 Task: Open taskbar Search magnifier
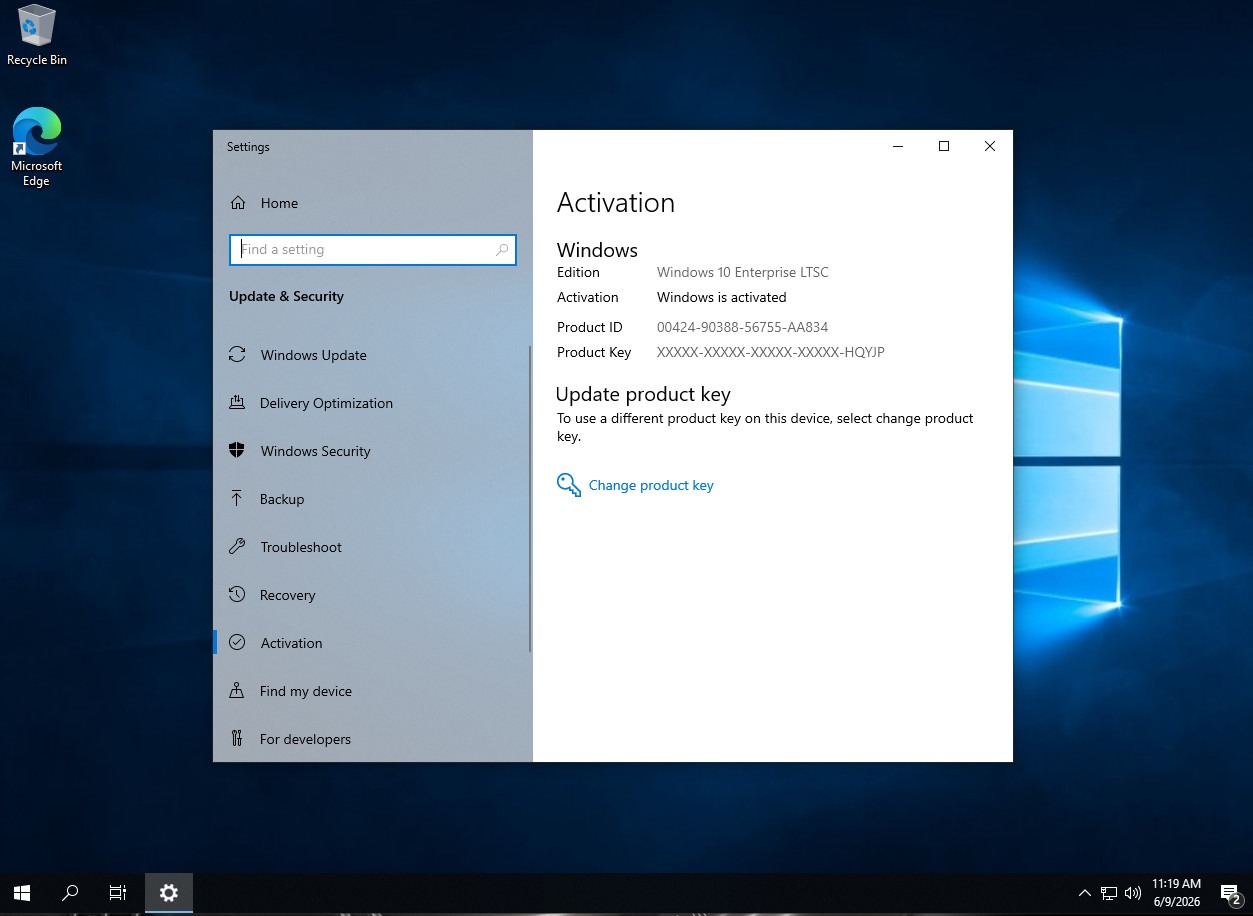pyautogui.click(x=70, y=893)
